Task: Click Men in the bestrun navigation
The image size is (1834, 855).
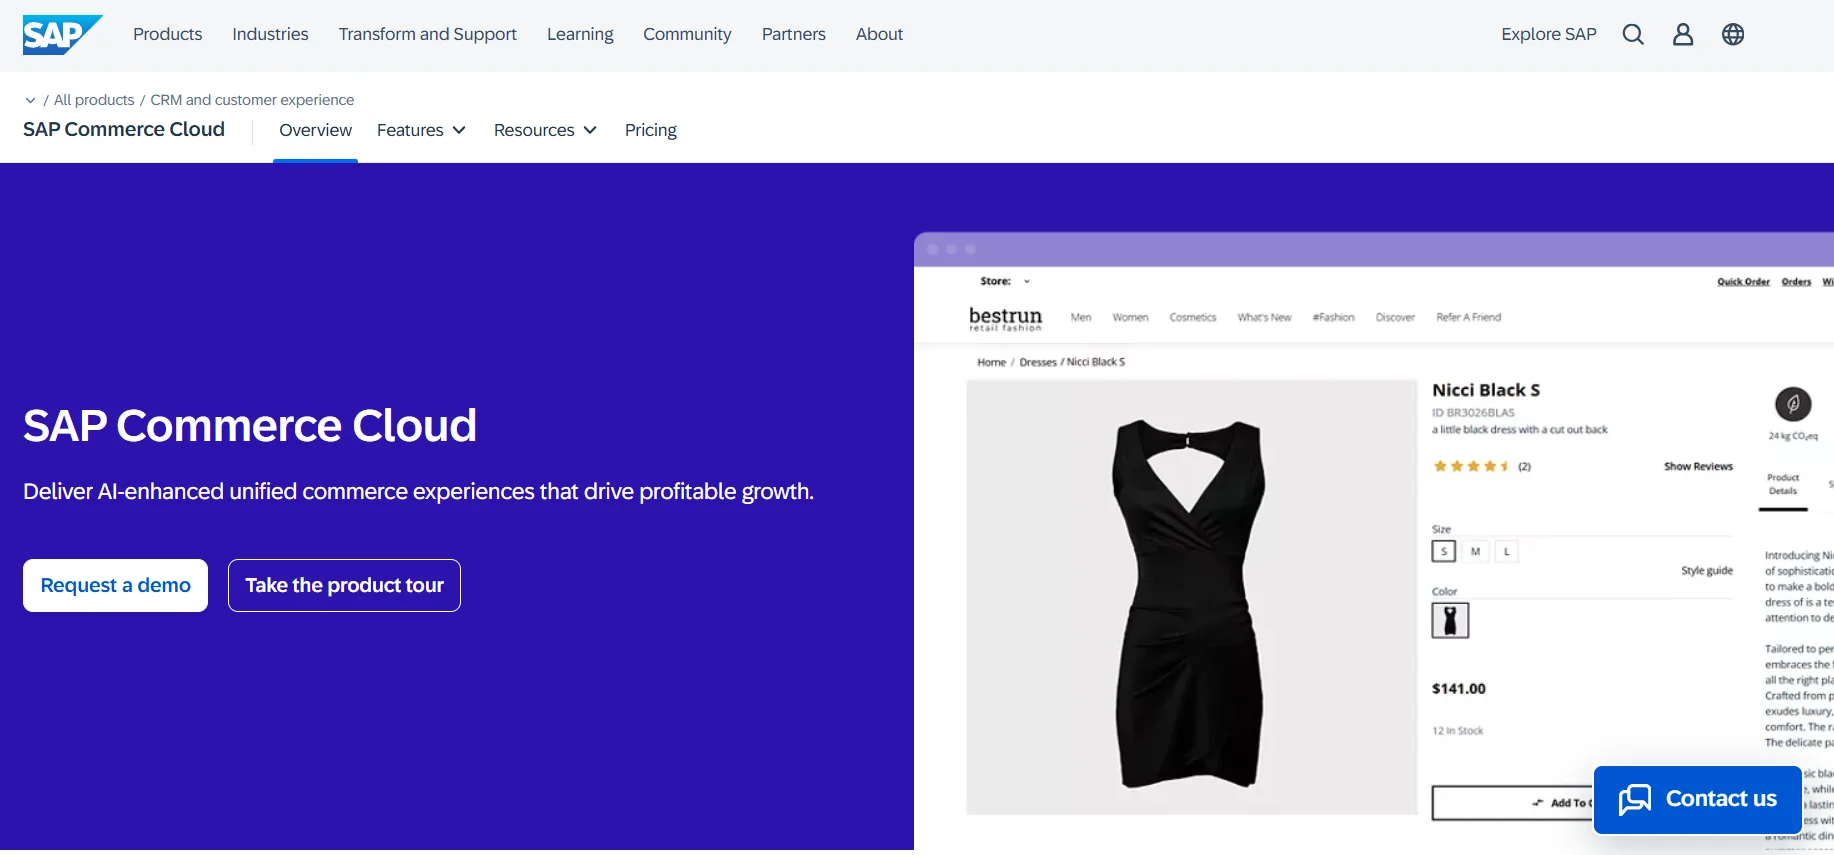Action: [1081, 317]
